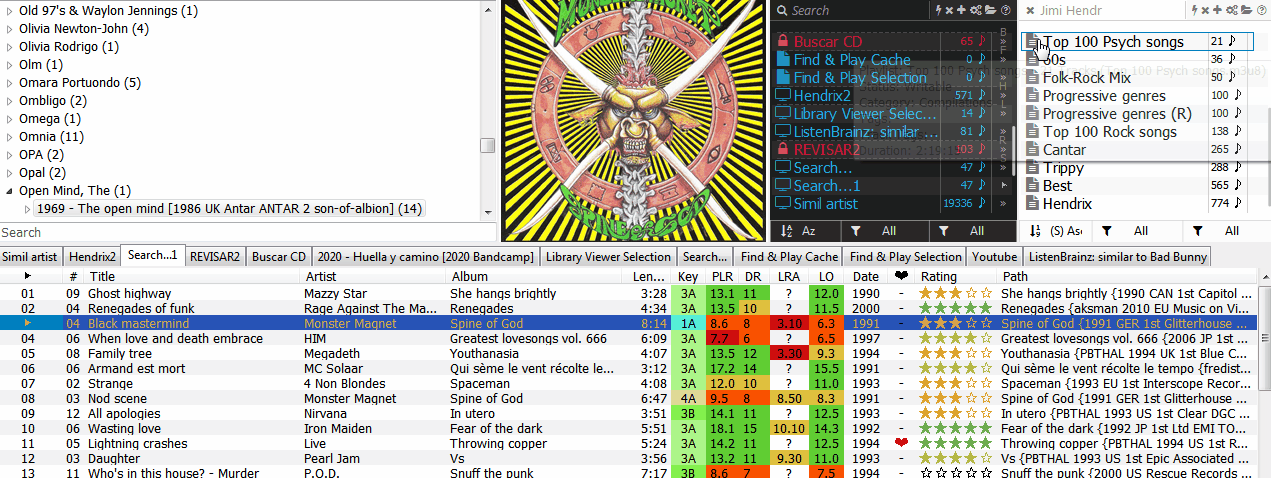This screenshot has height=478, width=1271.
Task: Expand the Olivia Newton-John artist node
Action: click(x=10, y=29)
